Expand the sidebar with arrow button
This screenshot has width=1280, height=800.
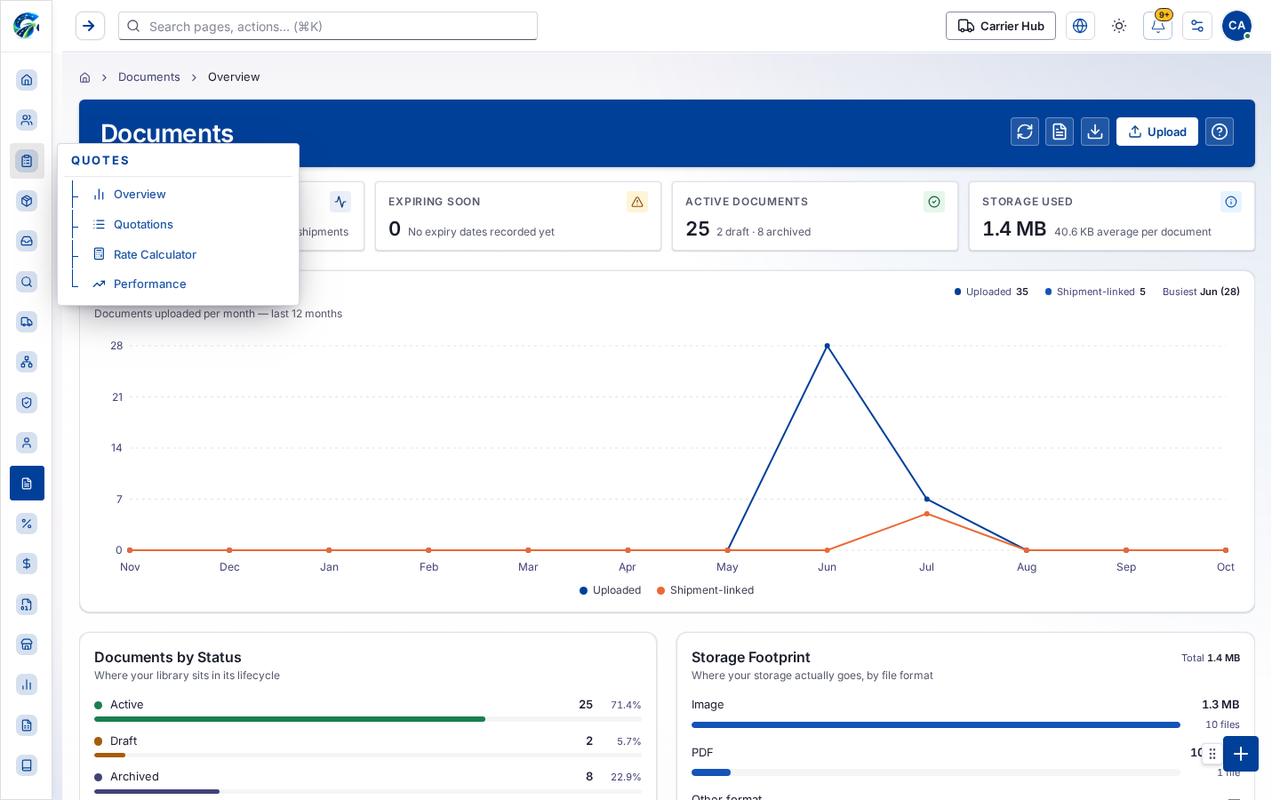click(x=90, y=26)
